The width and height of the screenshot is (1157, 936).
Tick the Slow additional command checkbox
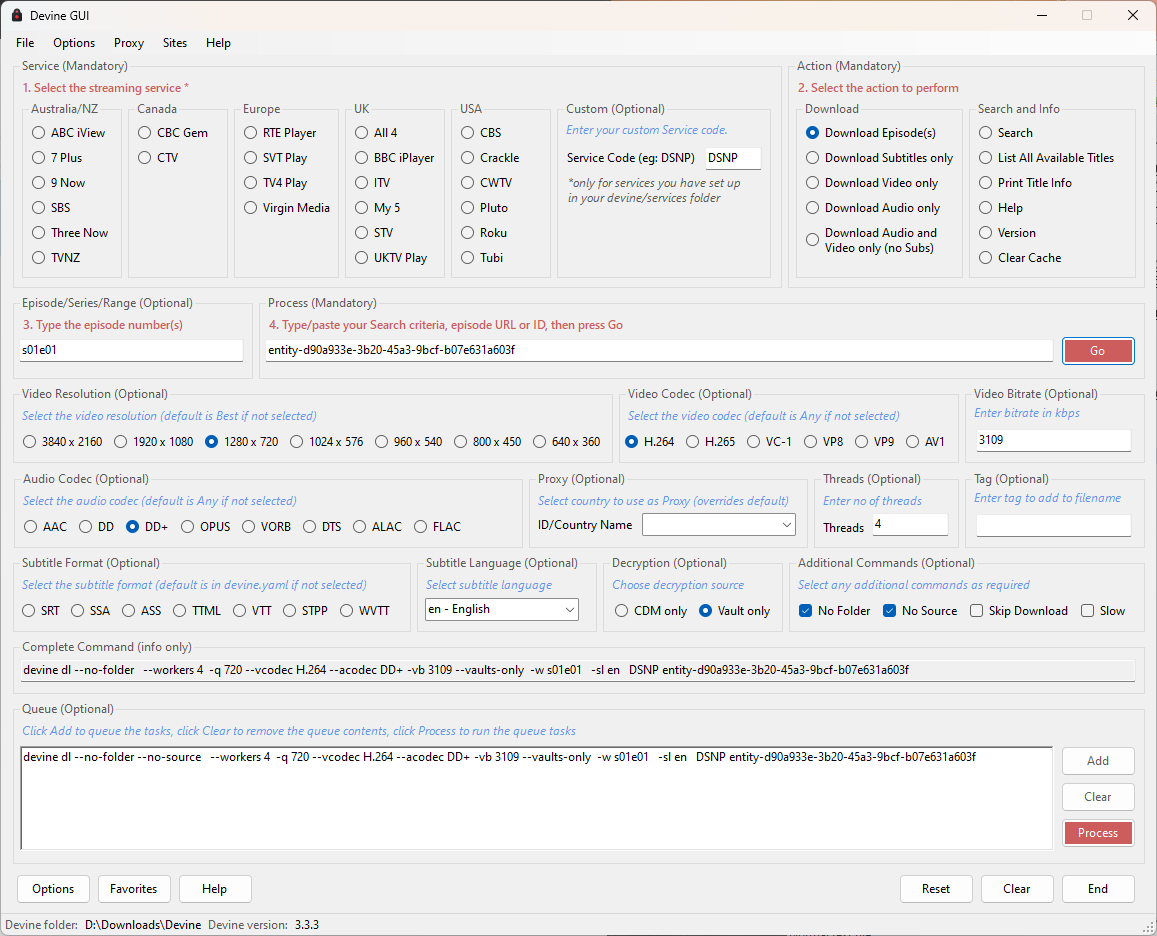coord(1087,611)
